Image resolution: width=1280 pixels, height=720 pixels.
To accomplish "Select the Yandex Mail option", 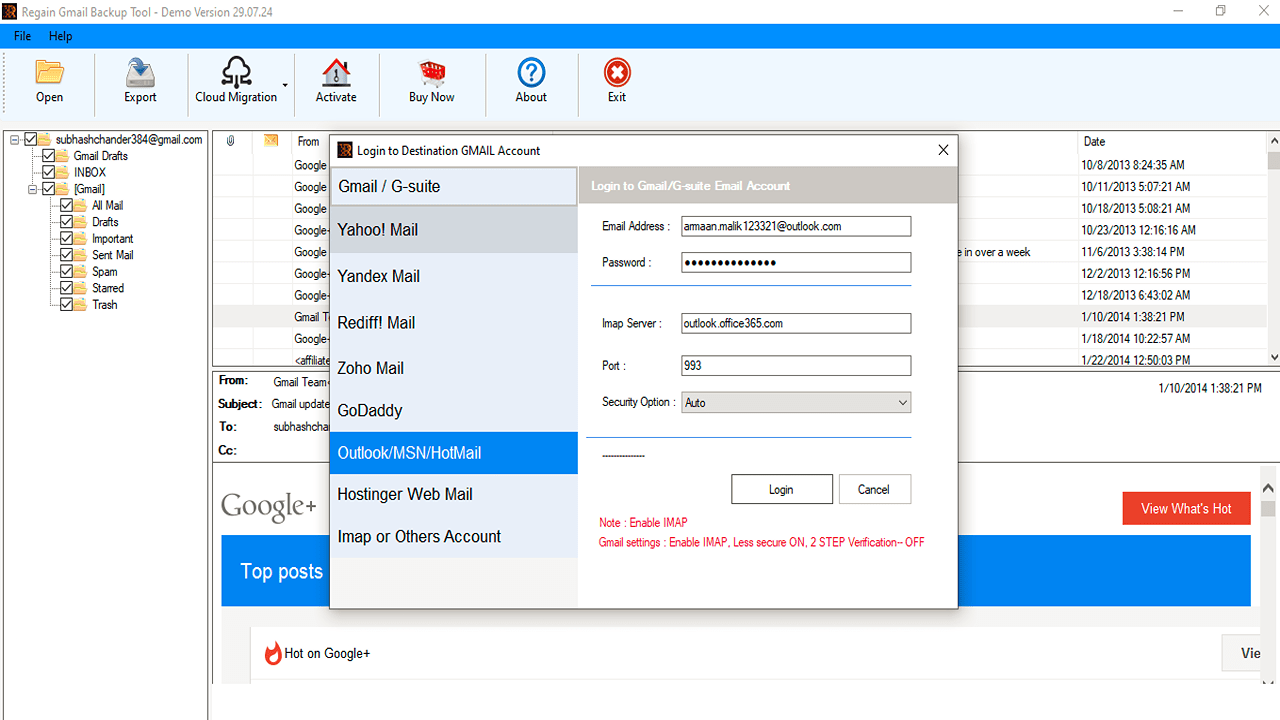I will click(x=453, y=276).
